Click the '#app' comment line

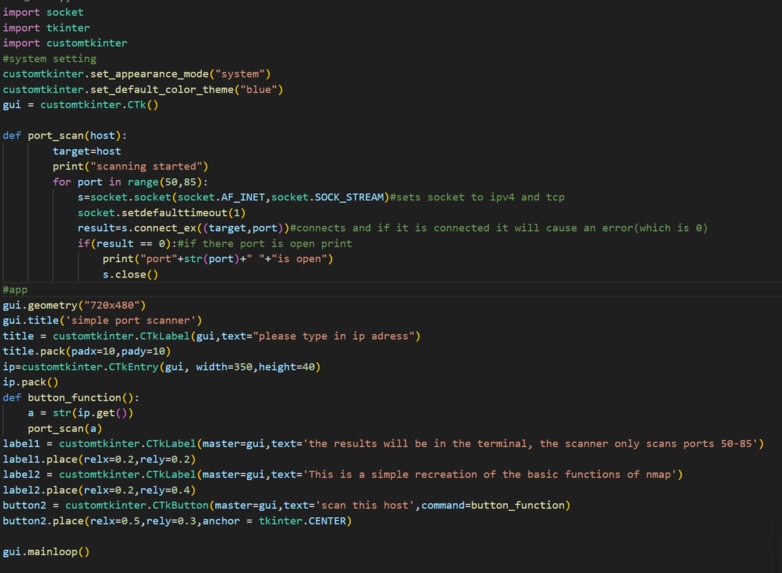pyautogui.click(x=15, y=290)
